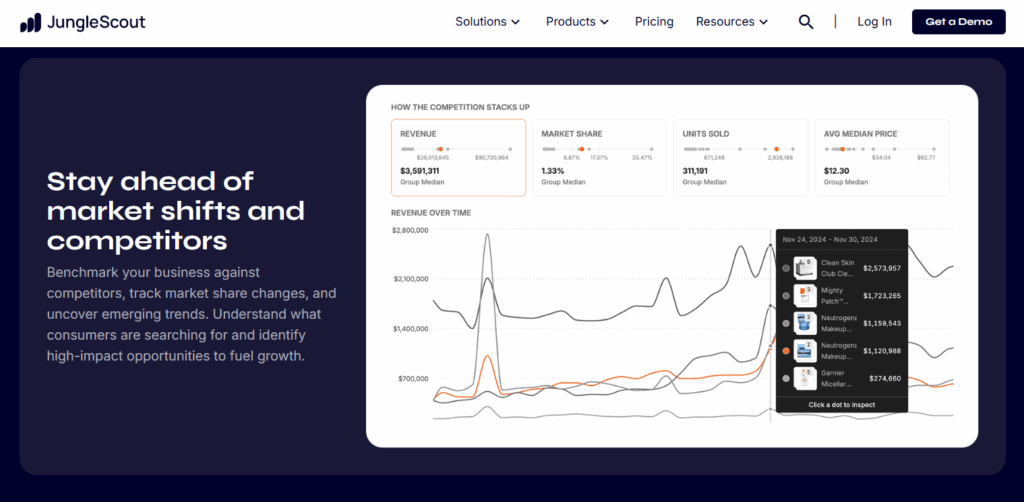1024x502 pixels.
Task: Expand the Products dropdown menu
Action: pyautogui.click(x=577, y=22)
